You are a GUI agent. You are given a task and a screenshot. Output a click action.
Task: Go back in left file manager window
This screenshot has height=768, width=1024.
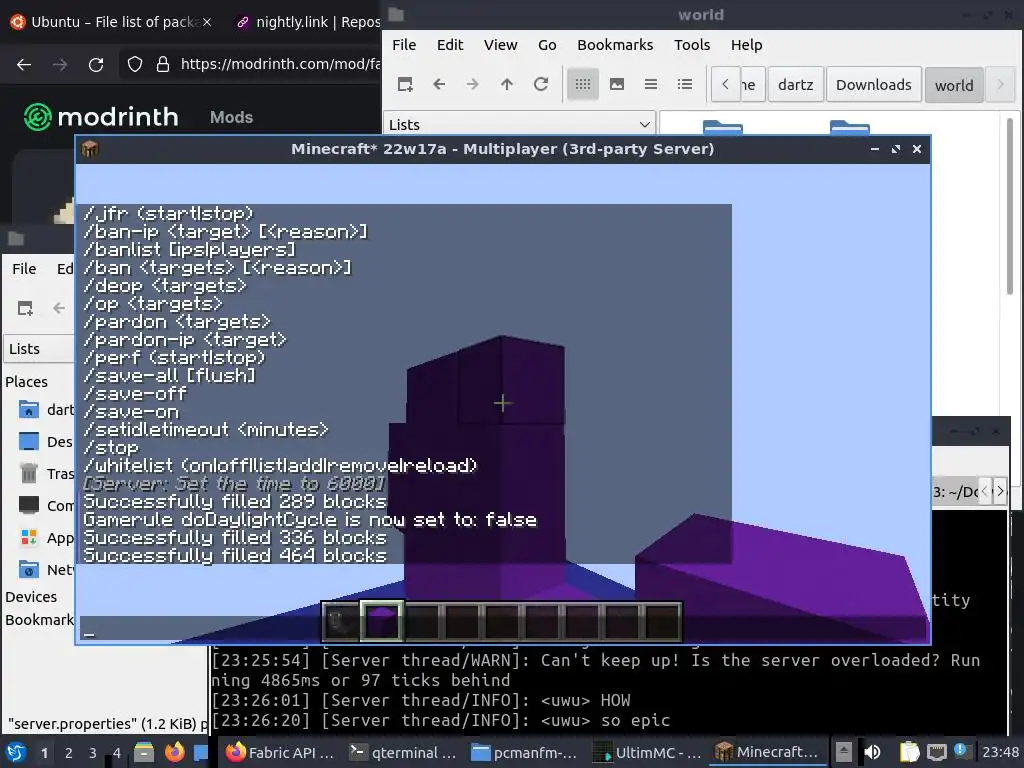pos(59,308)
